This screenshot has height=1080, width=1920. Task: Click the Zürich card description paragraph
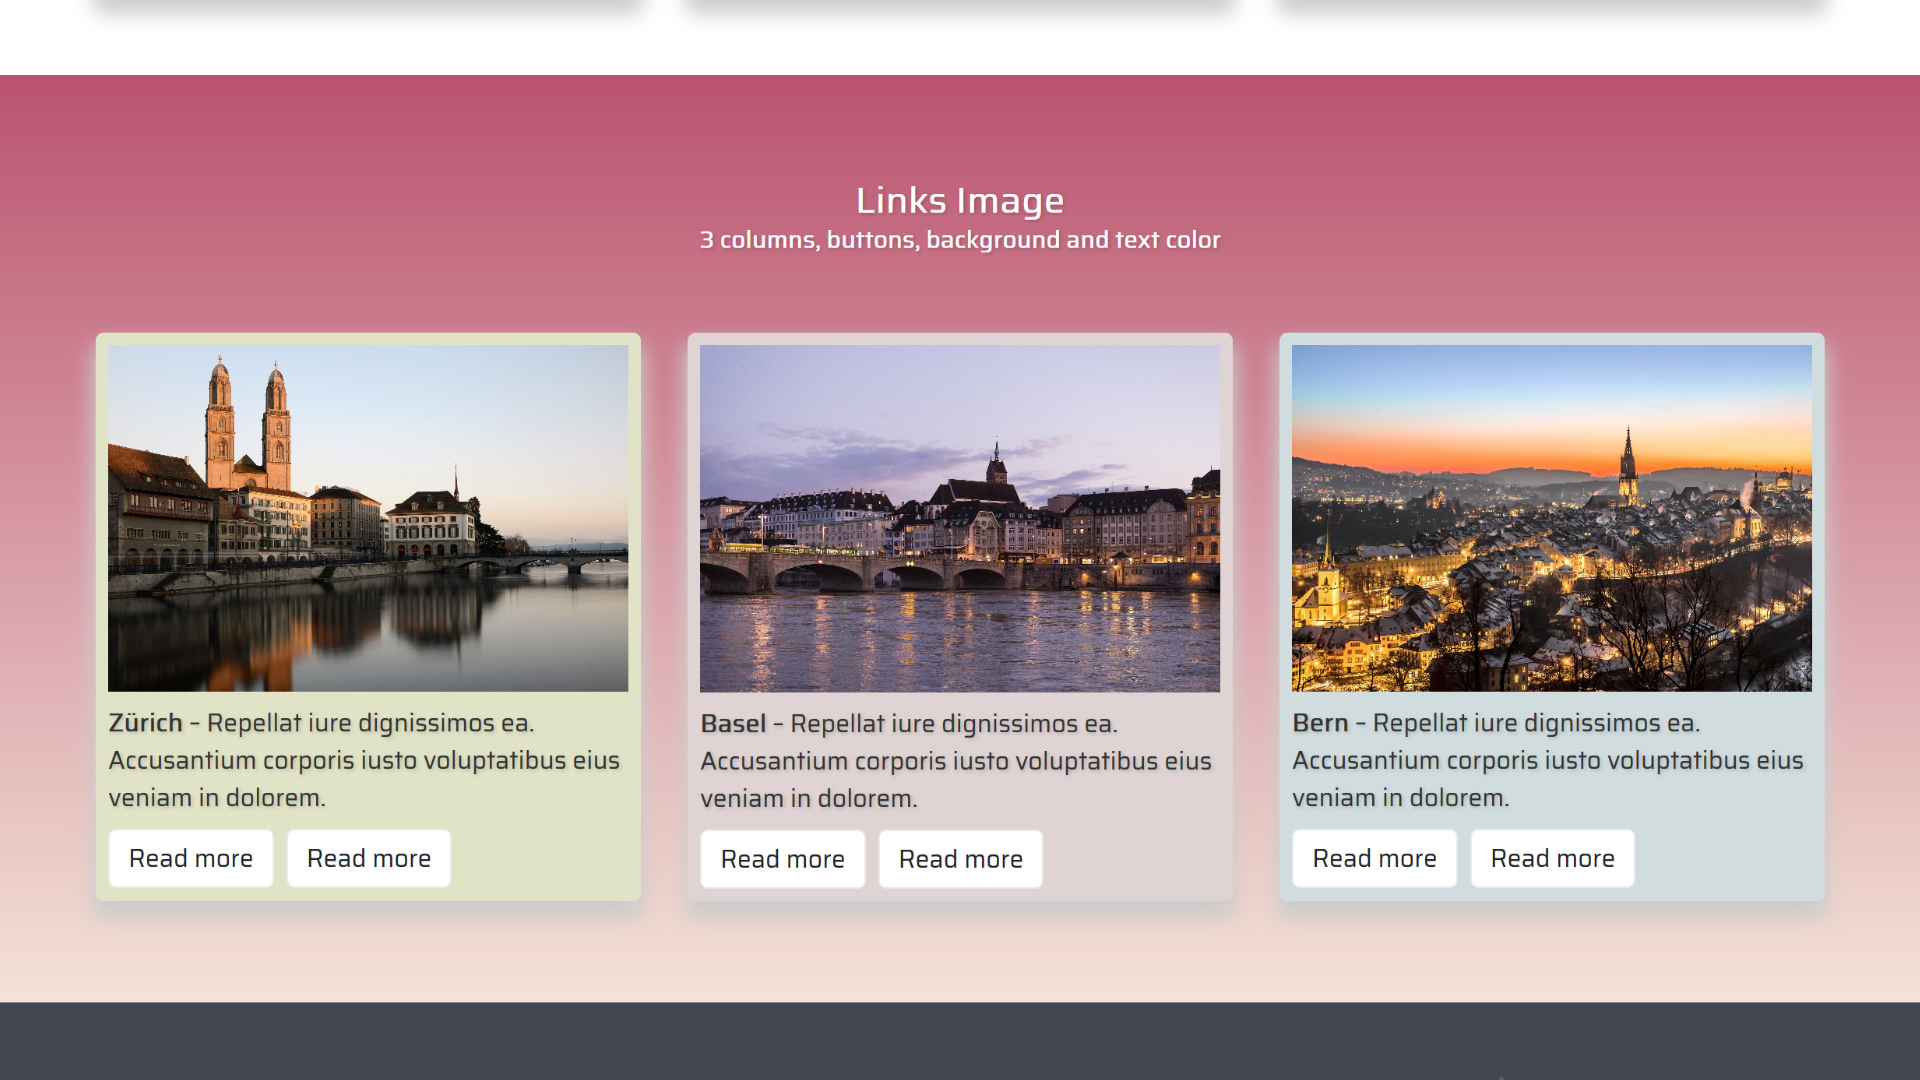364,762
